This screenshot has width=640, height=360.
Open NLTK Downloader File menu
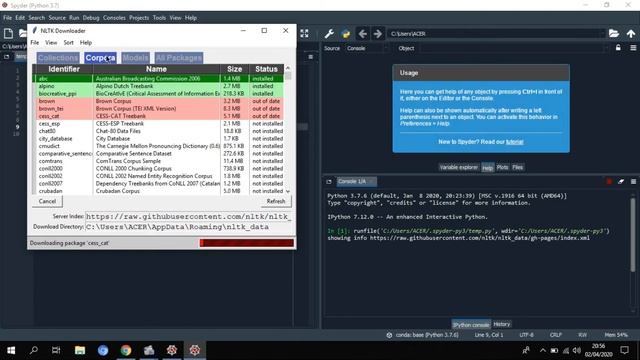click(35, 42)
